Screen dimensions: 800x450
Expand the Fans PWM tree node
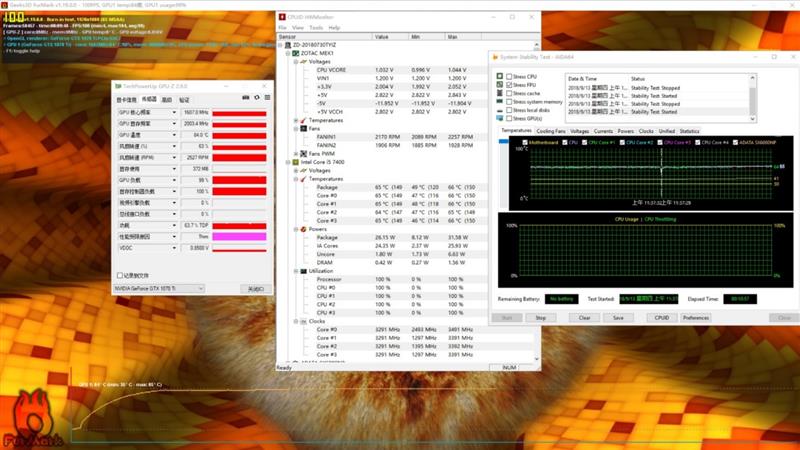tap(296, 154)
